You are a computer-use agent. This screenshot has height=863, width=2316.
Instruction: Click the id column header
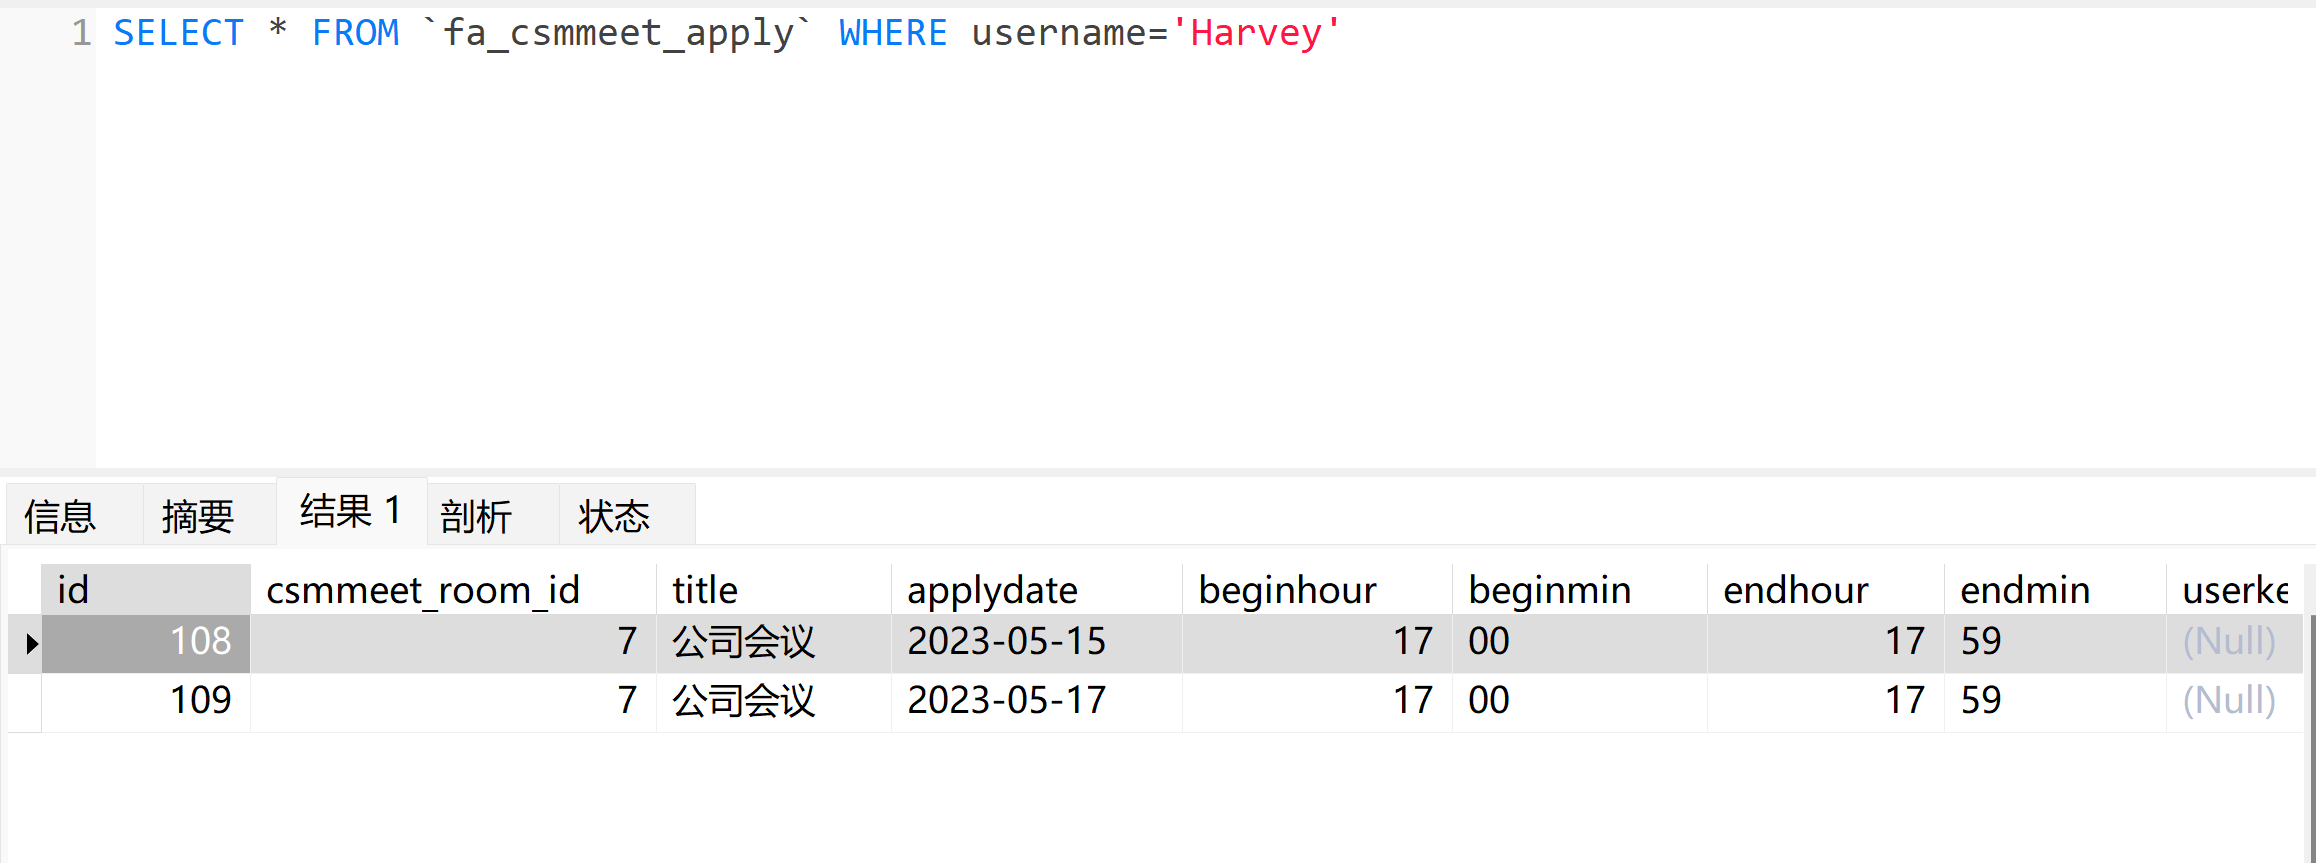click(x=146, y=589)
